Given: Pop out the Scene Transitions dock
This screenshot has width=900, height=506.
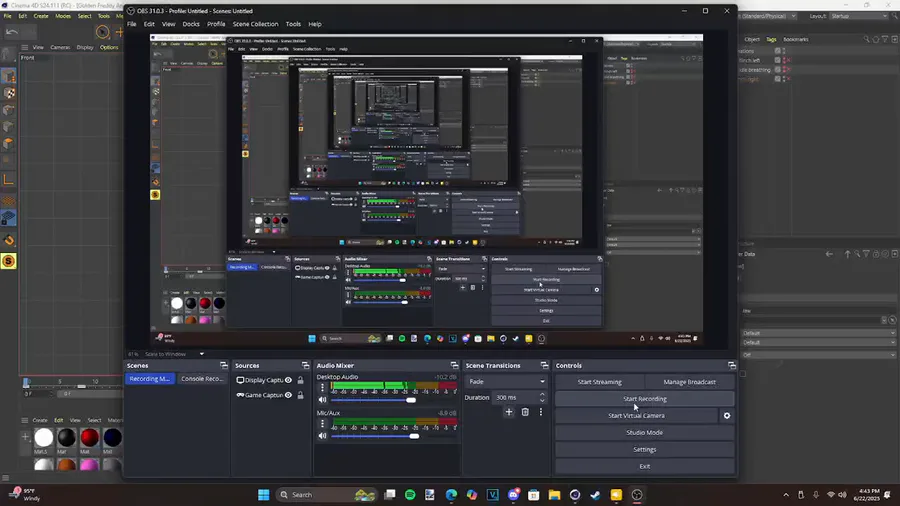Looking at the screenshot, I should pos(544,365).
